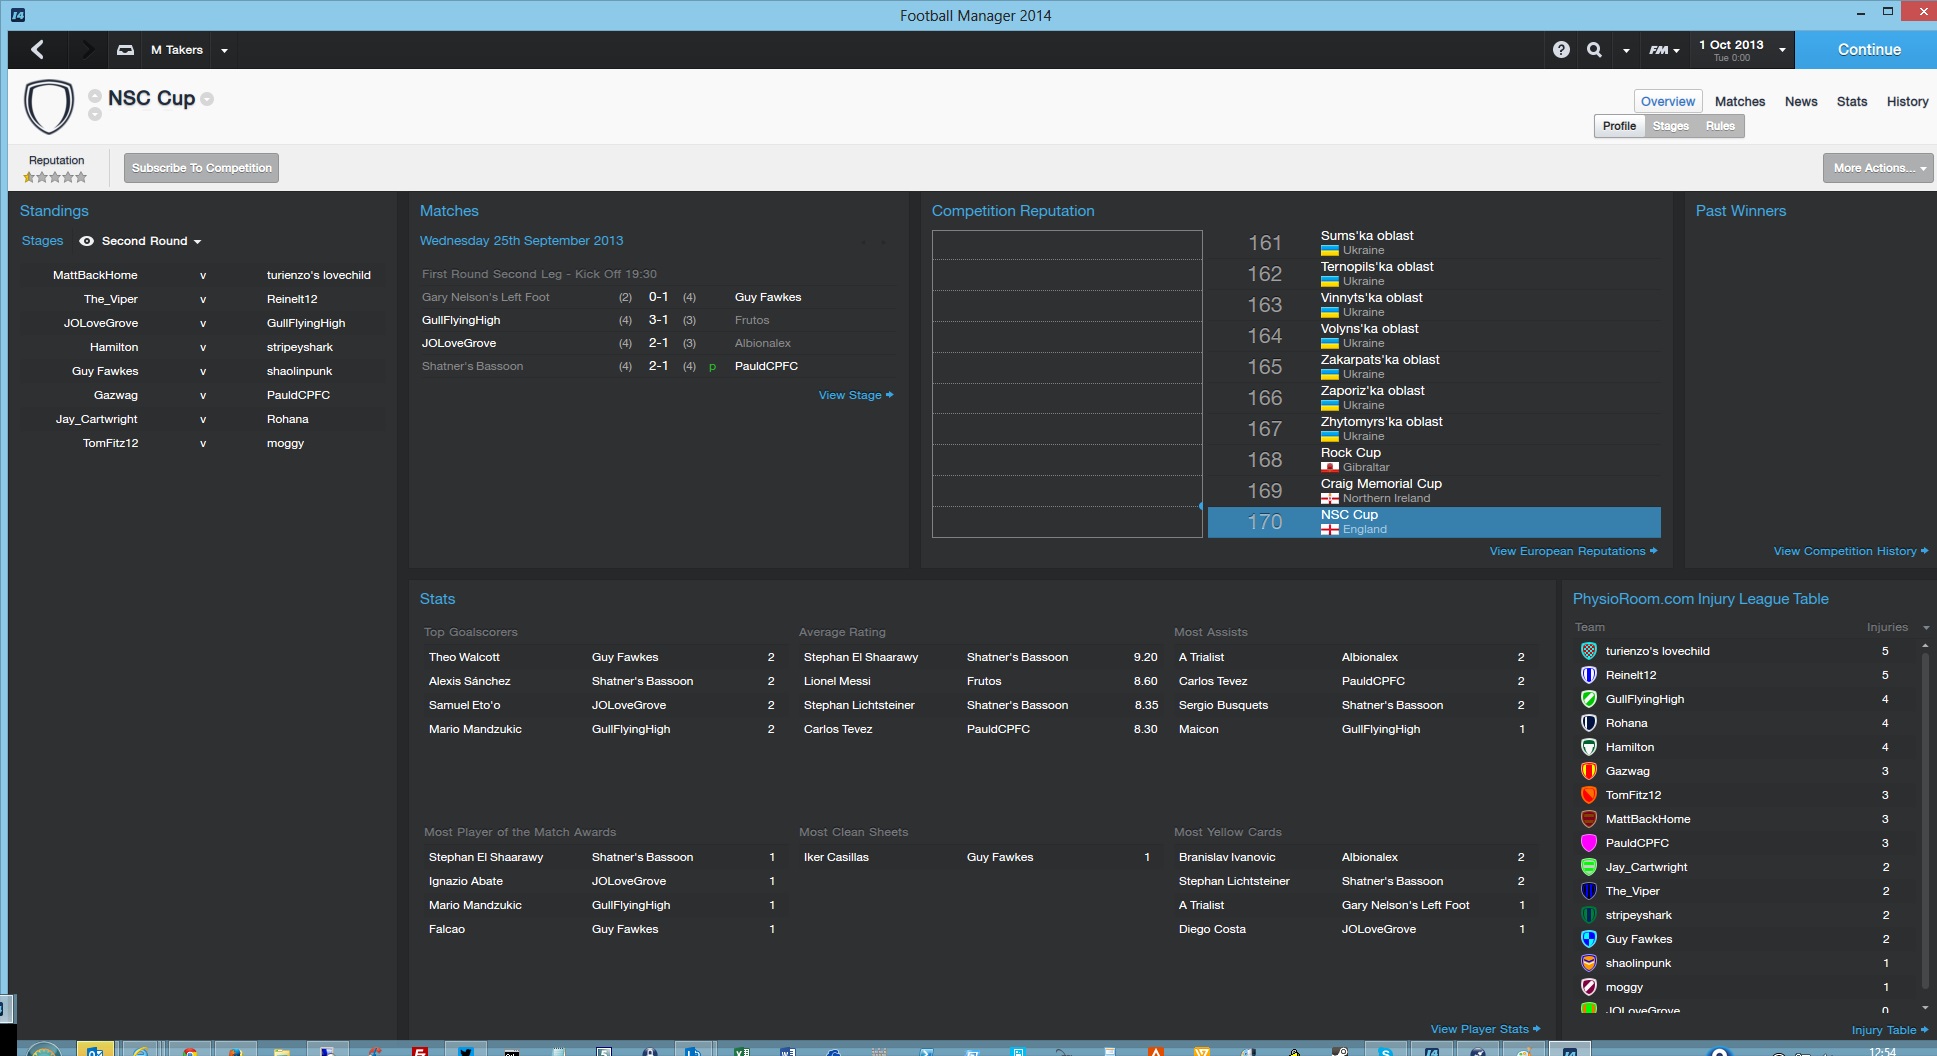This screenshot has width=1937, height=1056.
Task: Sort by Injuries column dropdown arrow
Action: click(1926, 628)
